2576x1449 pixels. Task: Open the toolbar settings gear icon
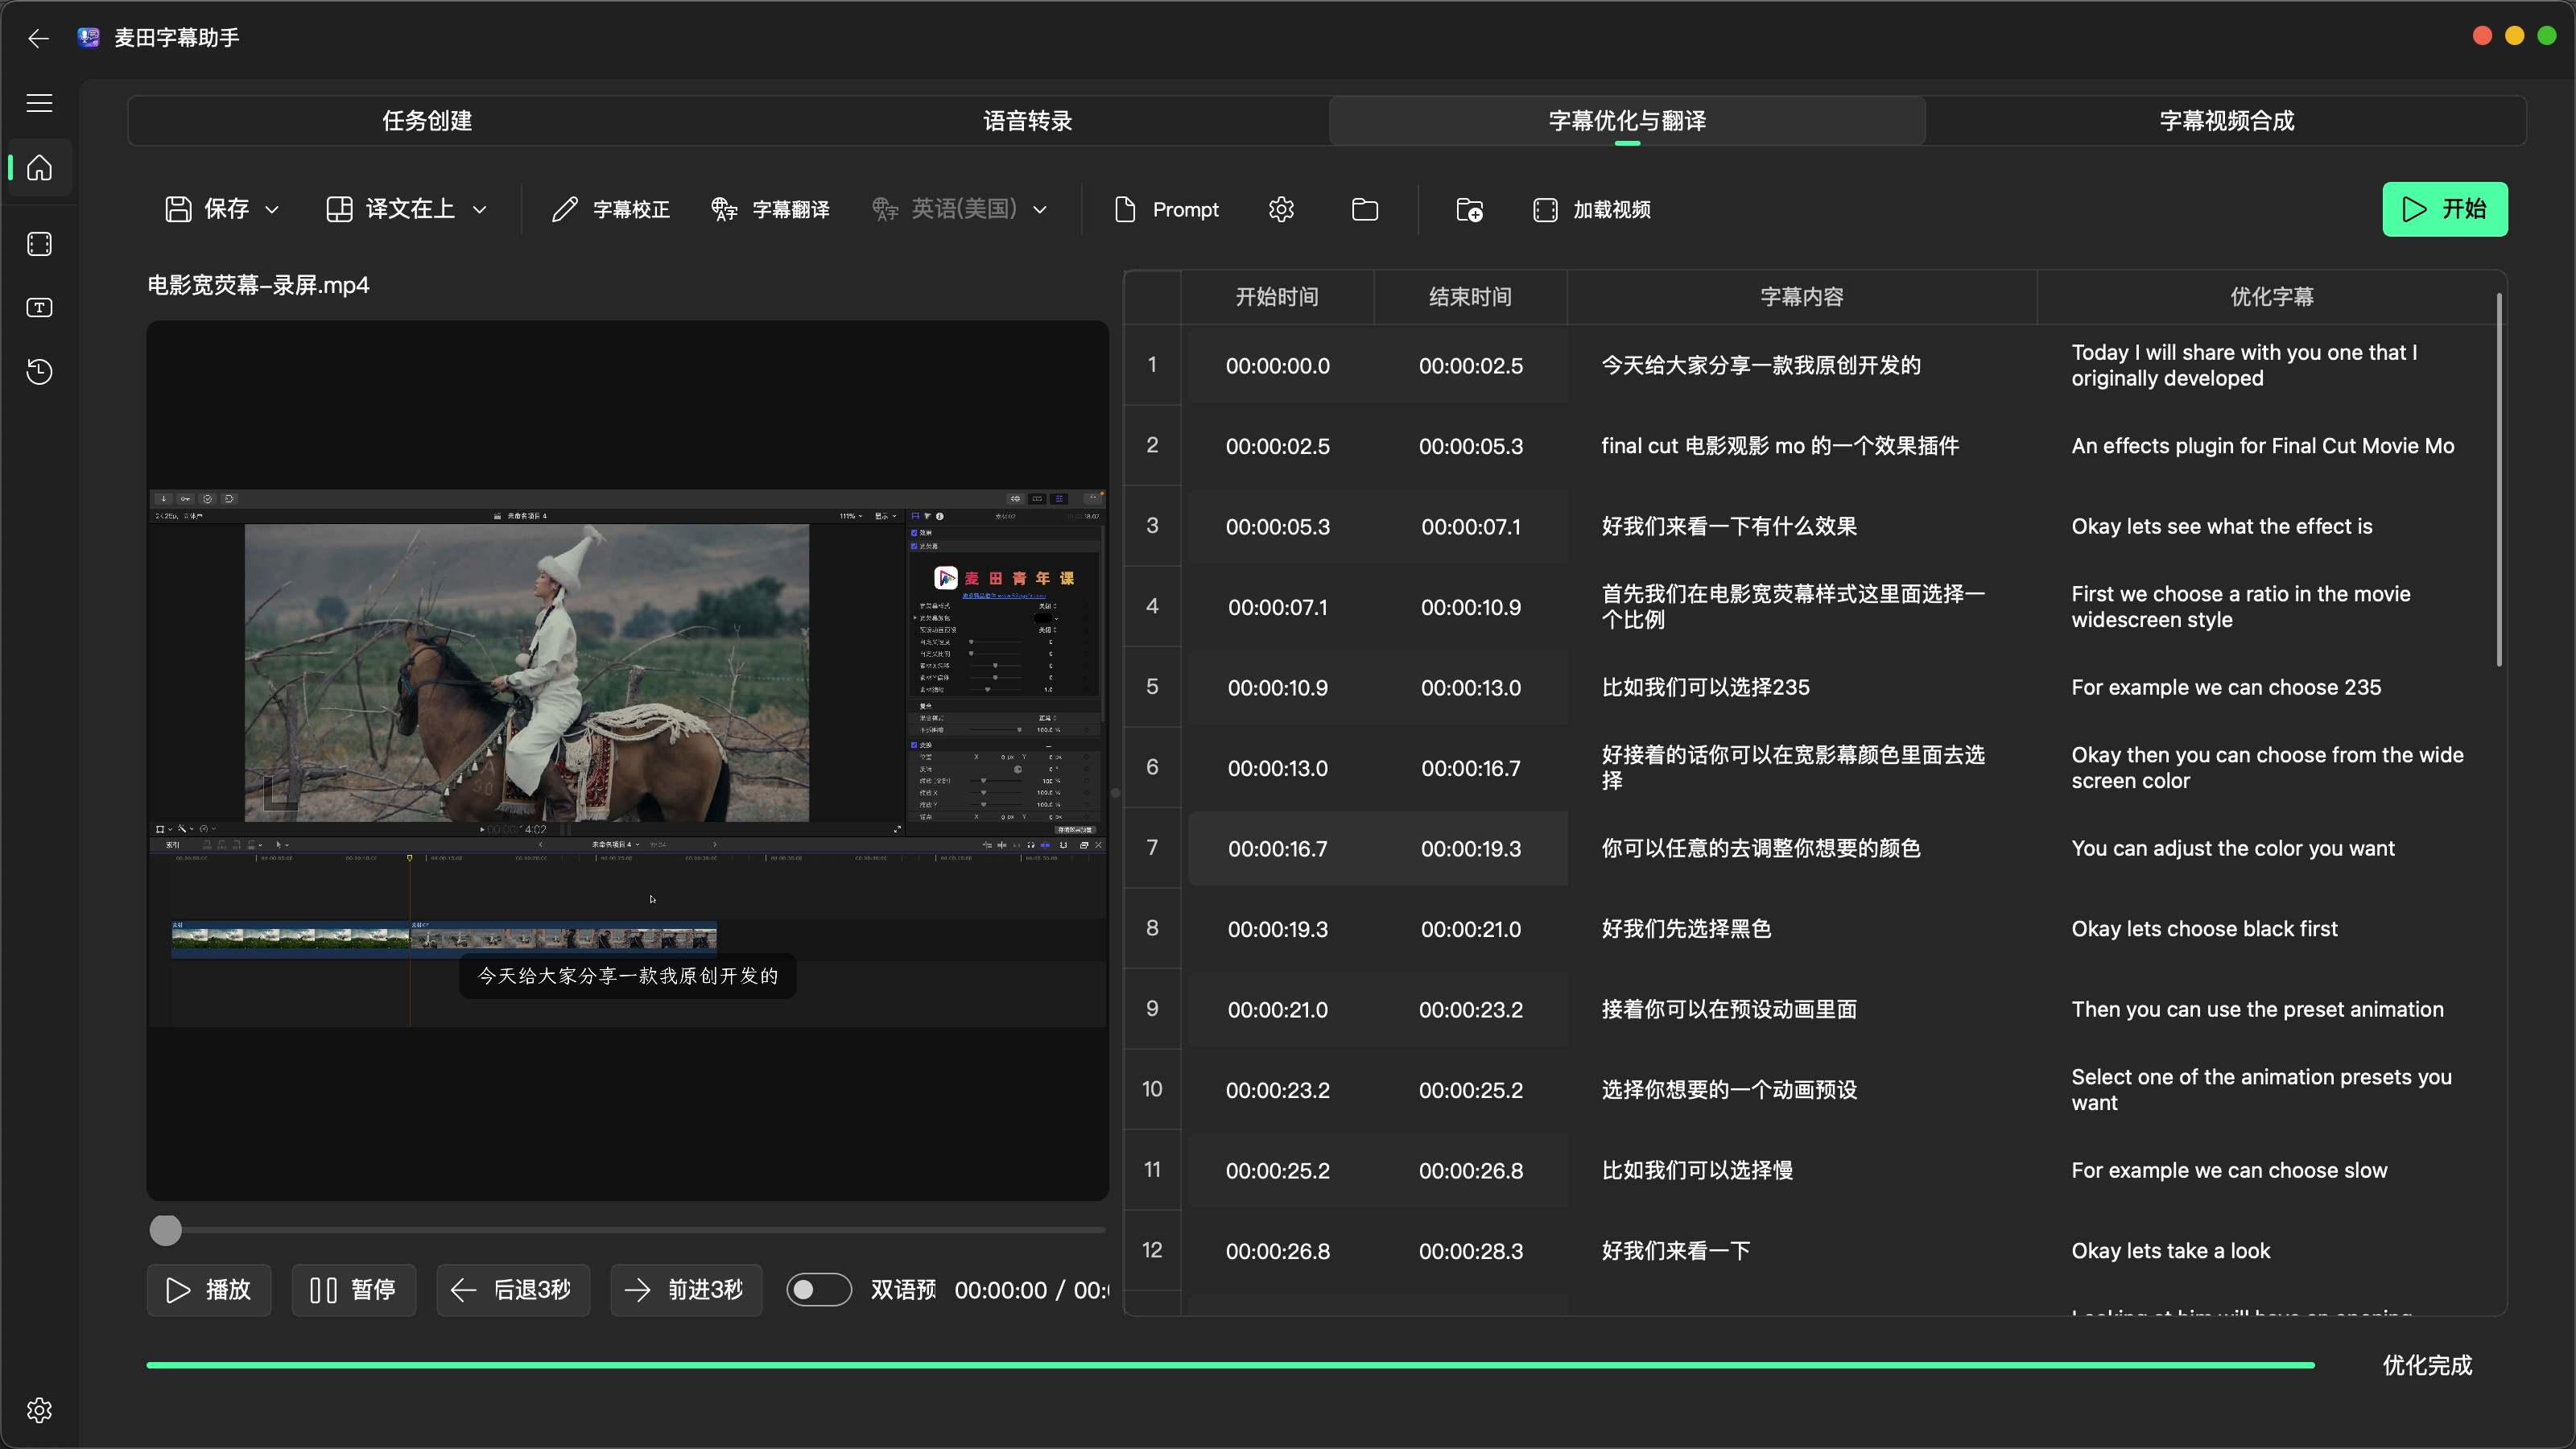tap(1281, 209)
